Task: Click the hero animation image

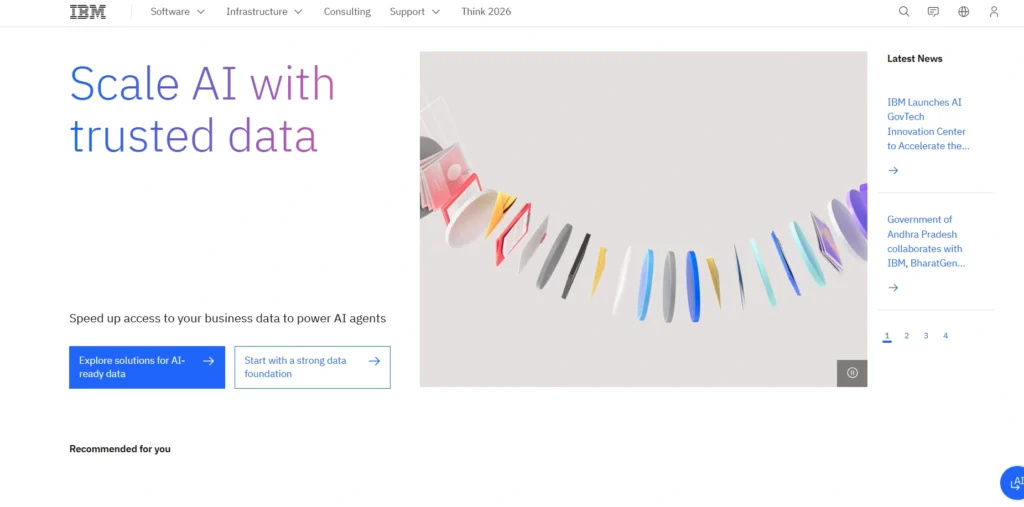Action: click(643, 219)
